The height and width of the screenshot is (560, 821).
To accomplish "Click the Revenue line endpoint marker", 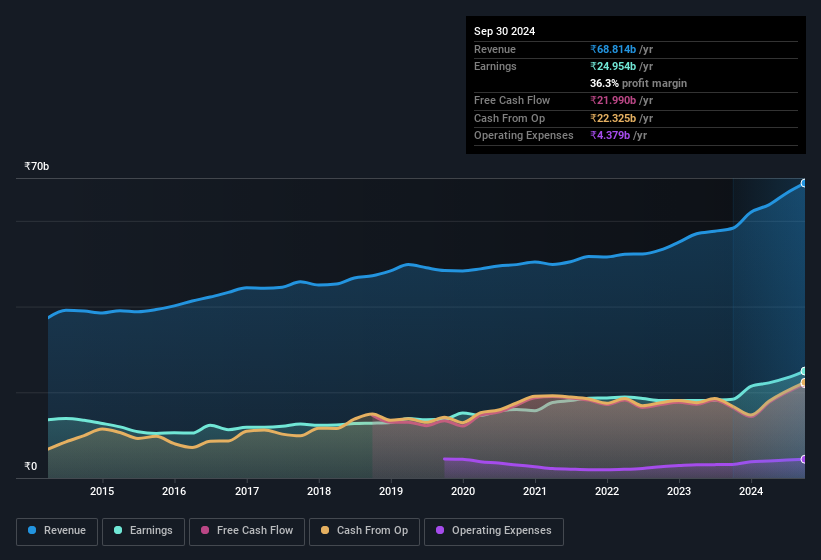I will tap(804, 183).
